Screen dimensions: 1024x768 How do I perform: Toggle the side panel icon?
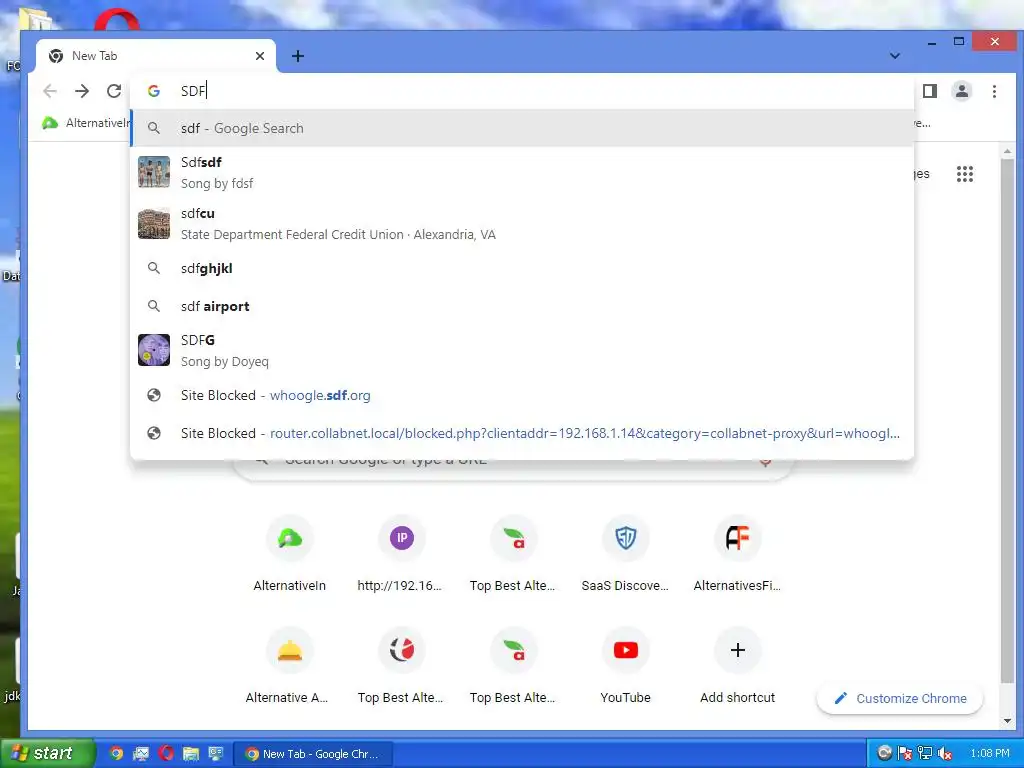point(930,91)
